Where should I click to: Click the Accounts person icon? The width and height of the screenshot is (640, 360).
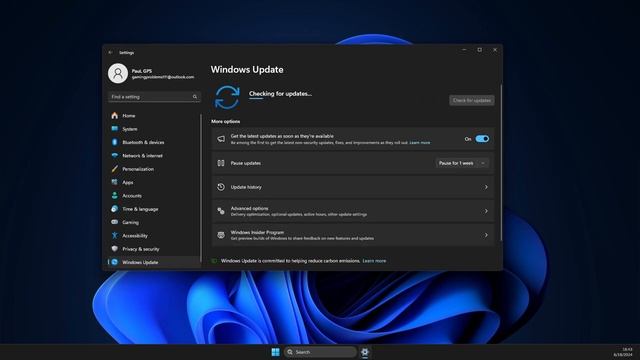click(x=115, y=196)
